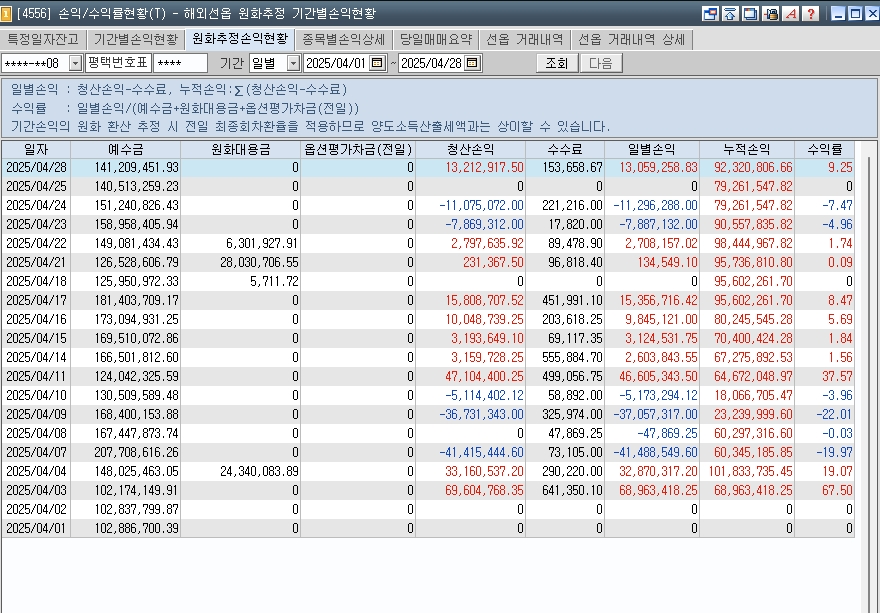The image size is (880, 613).
Task: Click the 일별손익 column header
Action: [x=652, y=149]
